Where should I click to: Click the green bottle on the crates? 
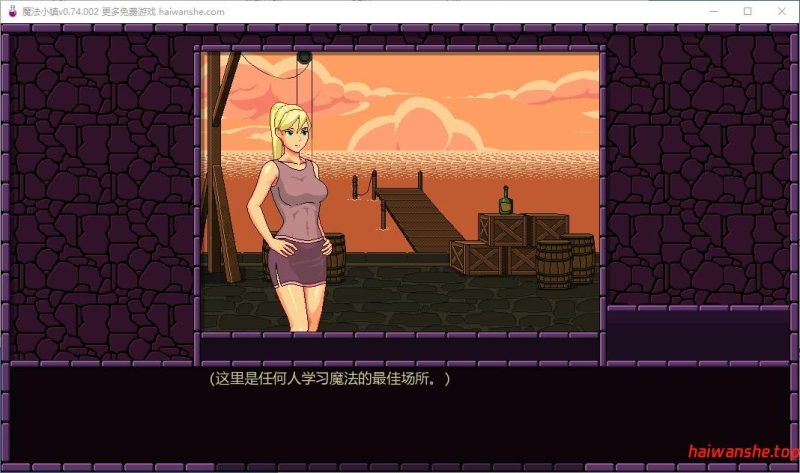505,201
